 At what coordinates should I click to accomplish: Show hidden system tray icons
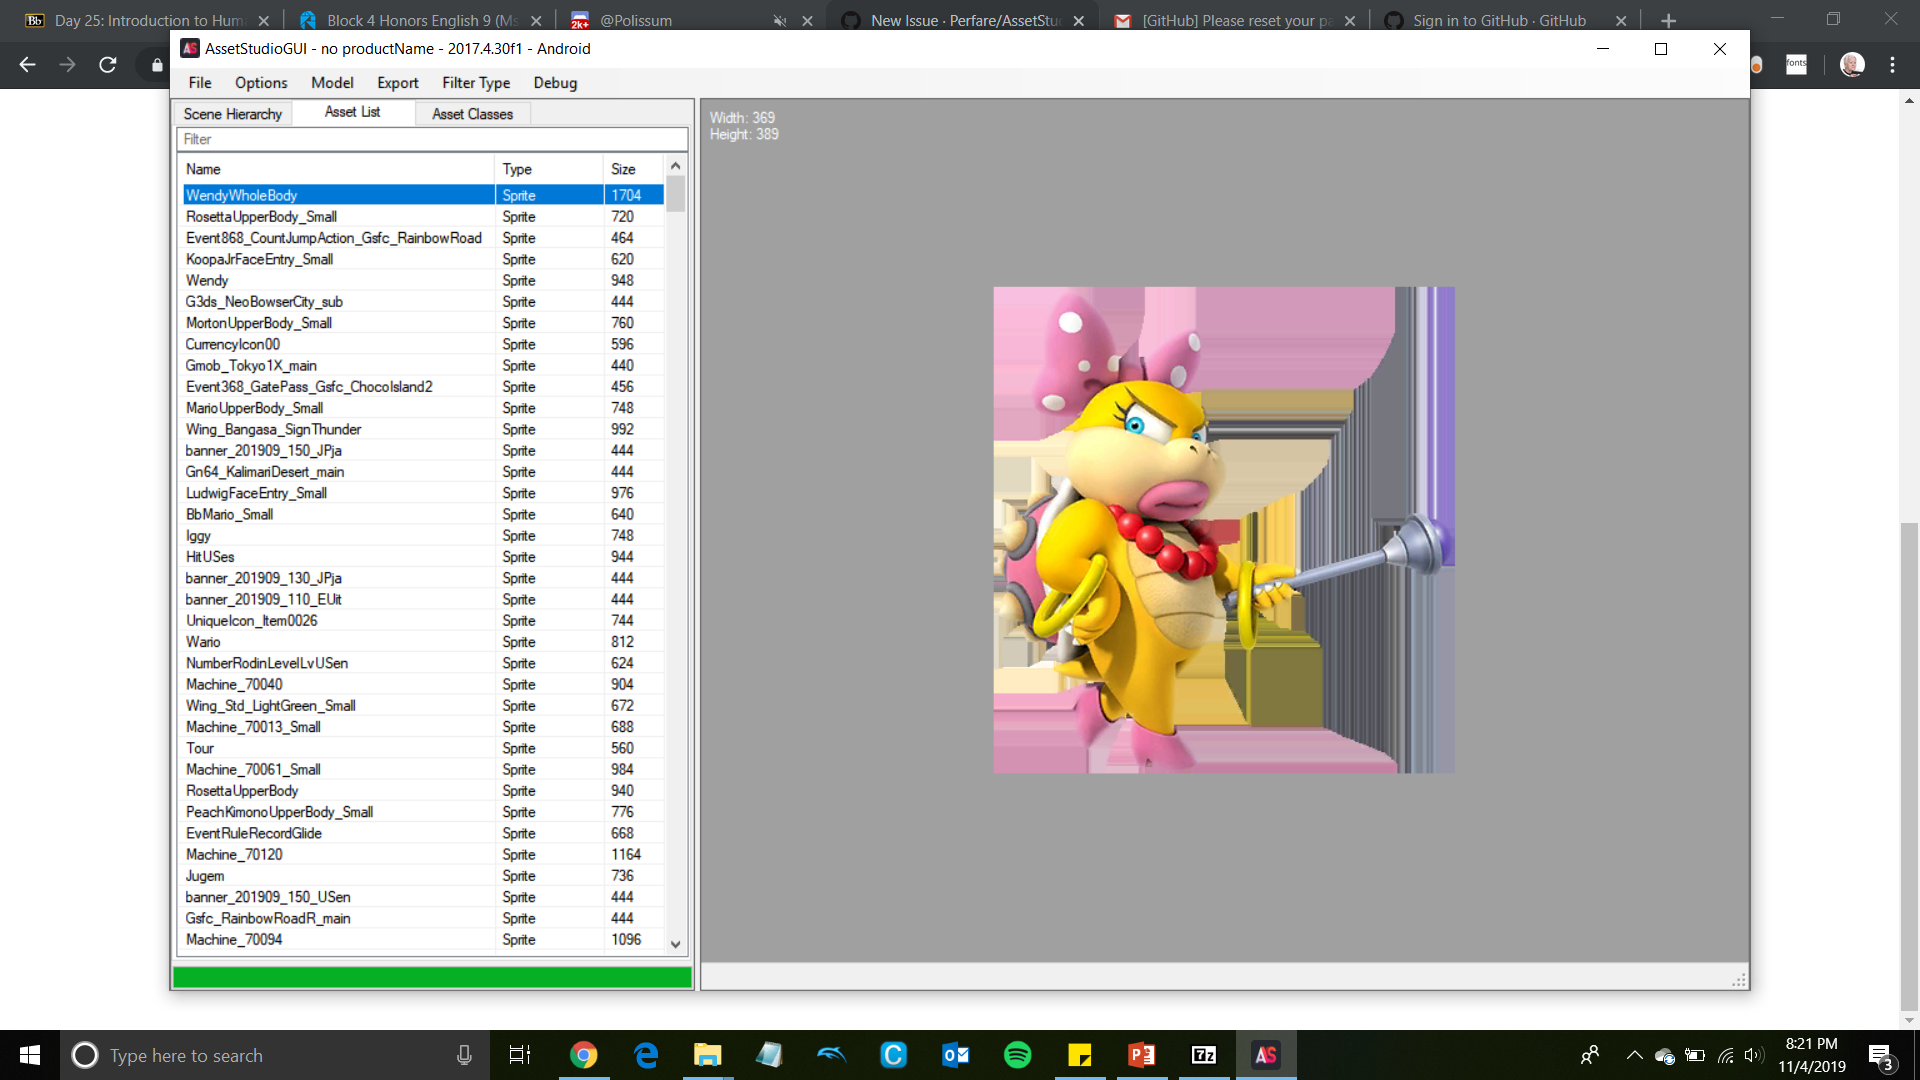pyautogui.click(x=1634, y=1055)
